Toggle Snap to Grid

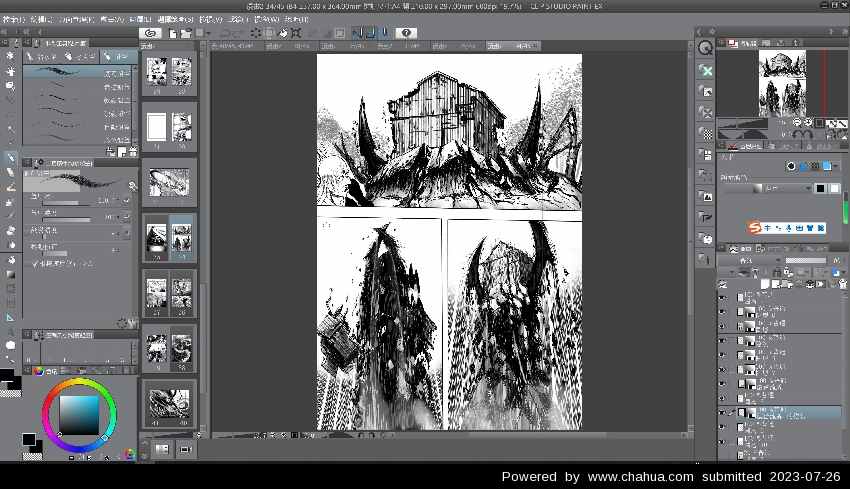(384, 33)
